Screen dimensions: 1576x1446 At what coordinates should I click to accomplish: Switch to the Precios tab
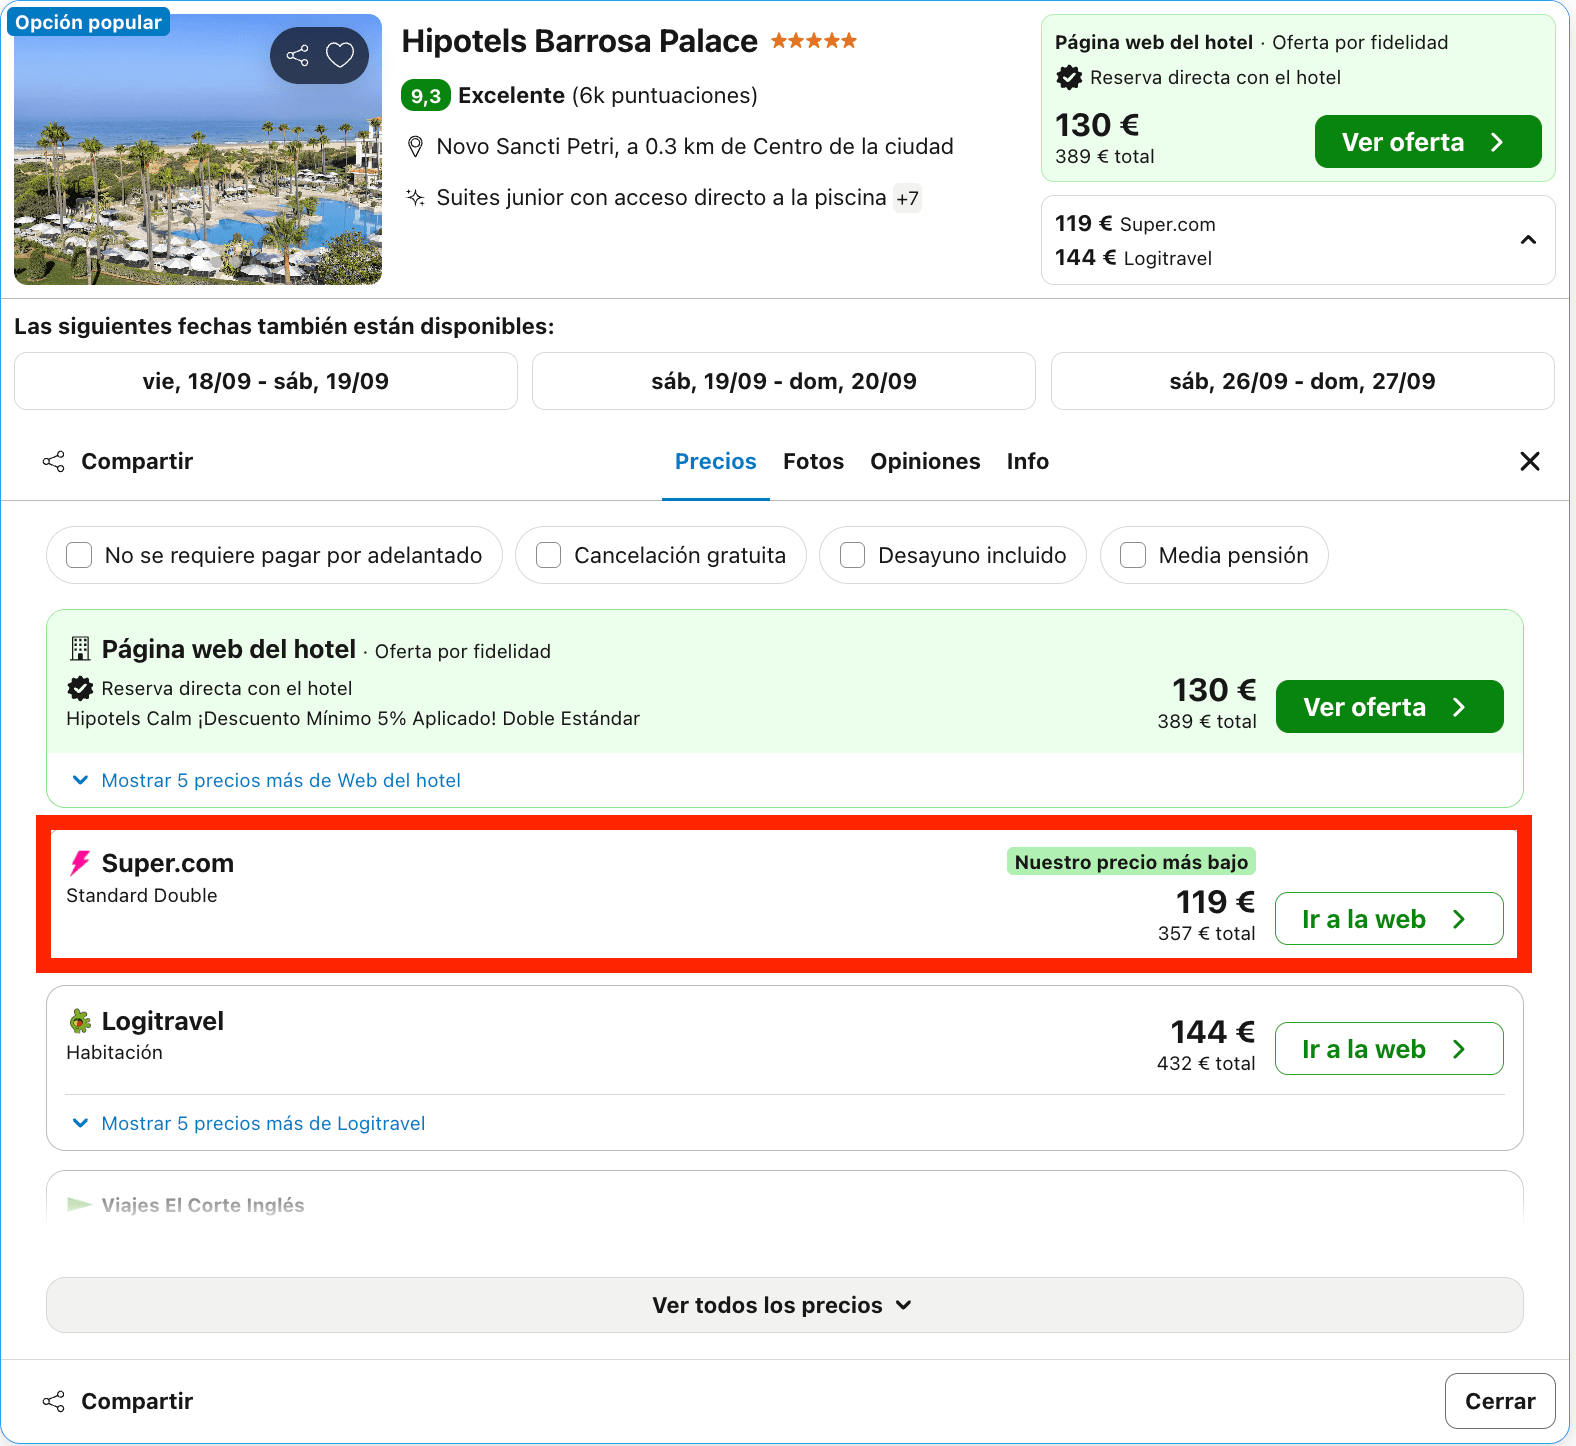click(x=716, y=461)
